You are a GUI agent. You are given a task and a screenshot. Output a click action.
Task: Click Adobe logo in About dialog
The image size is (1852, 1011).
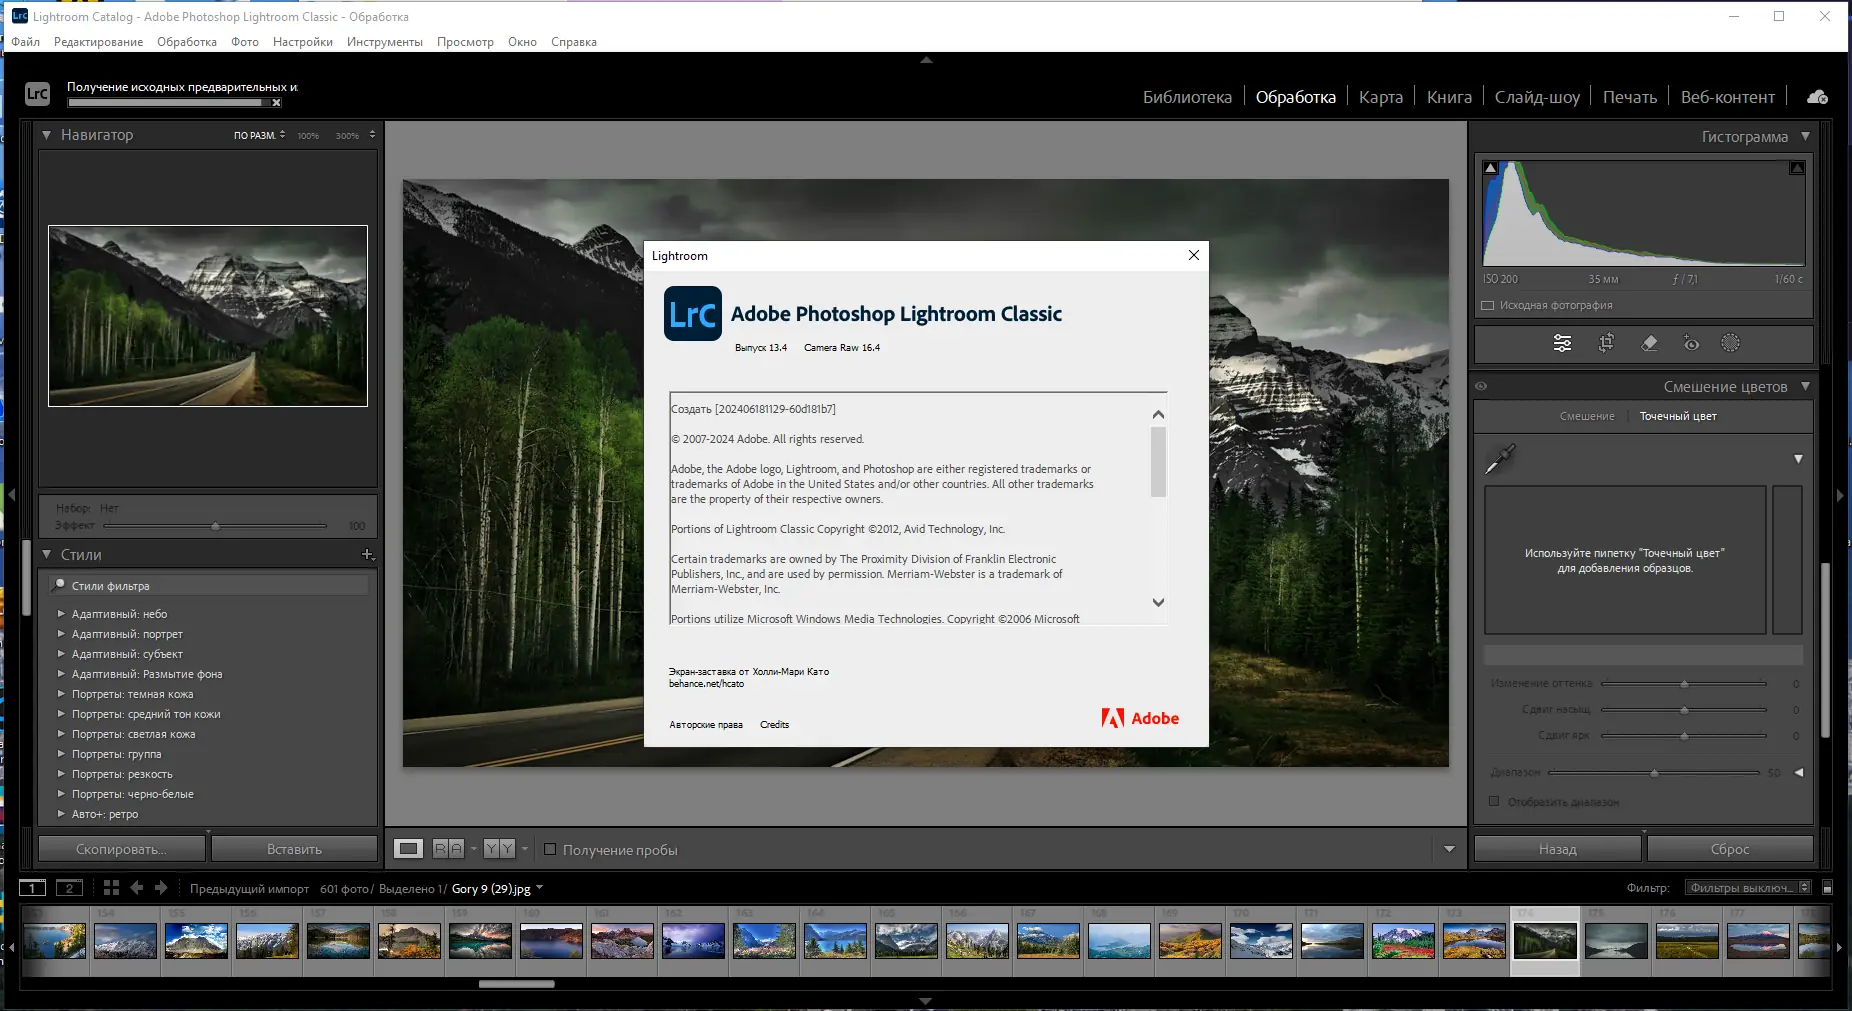point(1140,718)
